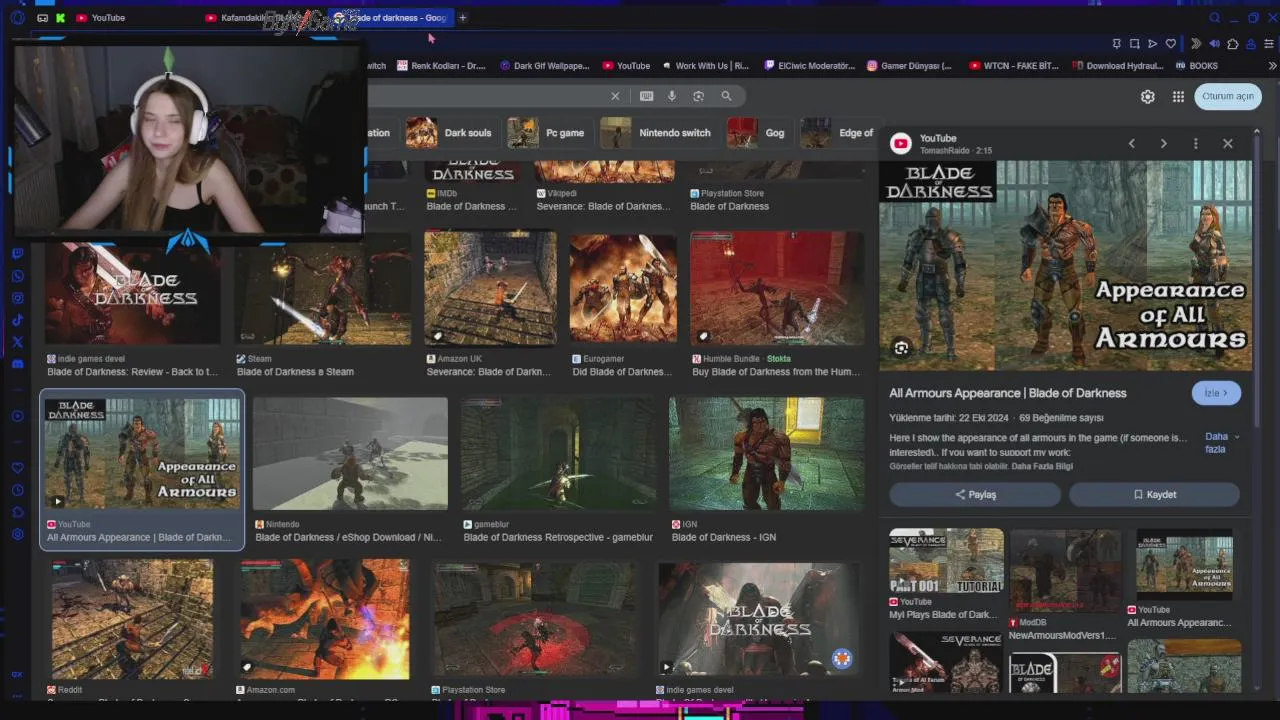Filter by 'Dark souls' chip
Screen dimensions: 1280x720
click(x=449, y=133)
